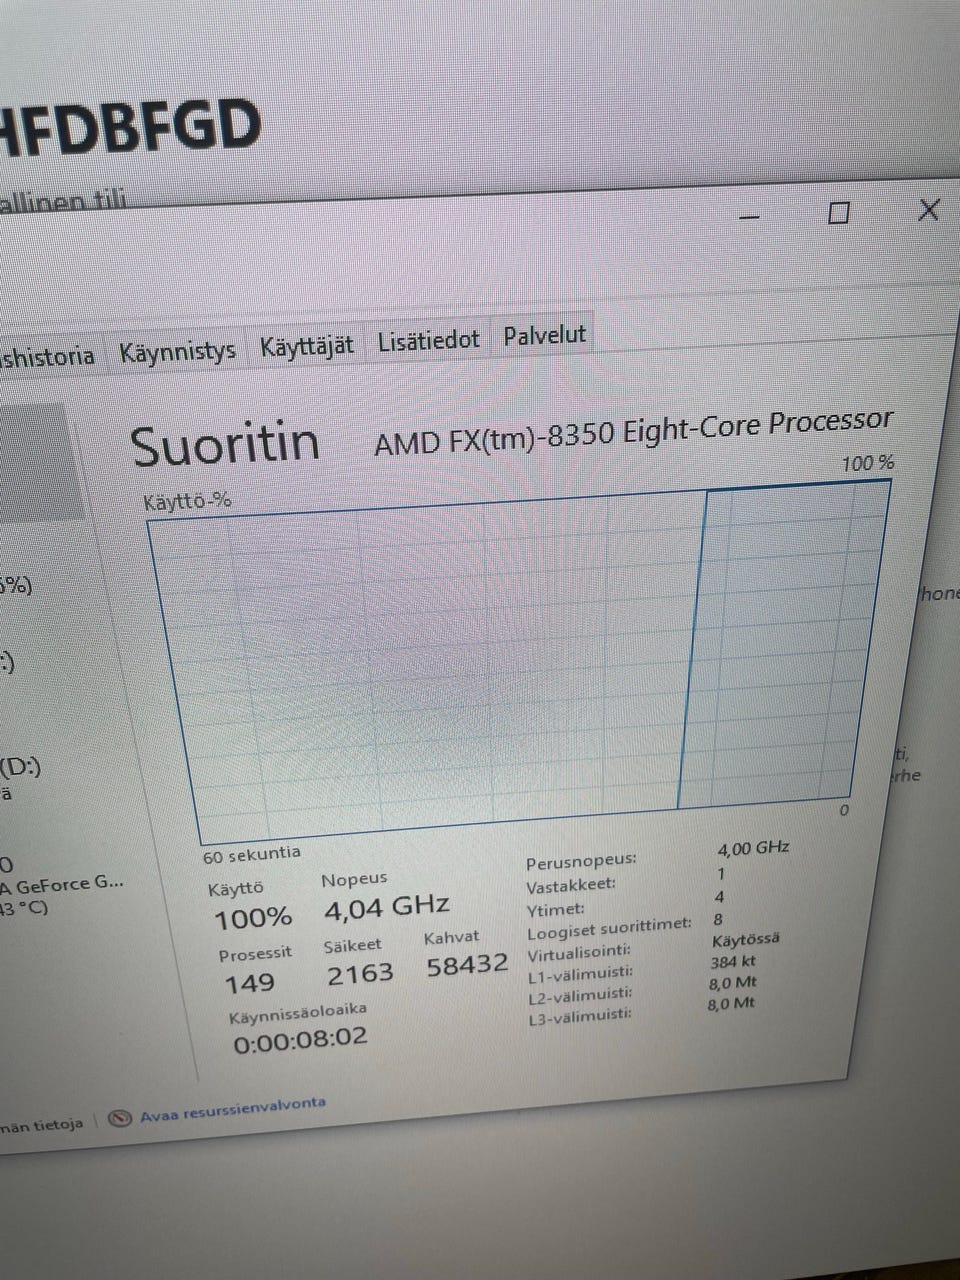Click the Käynnissäoloaika label
960x1280 pixels.
tap(297, 1013)
